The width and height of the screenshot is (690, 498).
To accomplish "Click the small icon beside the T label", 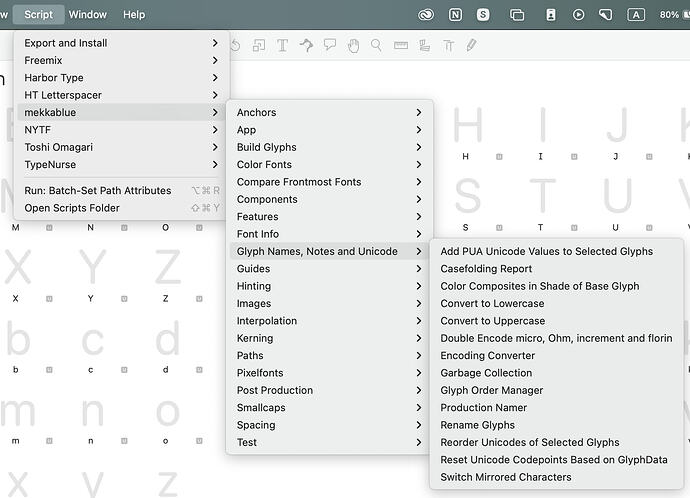I will (574, 227).
